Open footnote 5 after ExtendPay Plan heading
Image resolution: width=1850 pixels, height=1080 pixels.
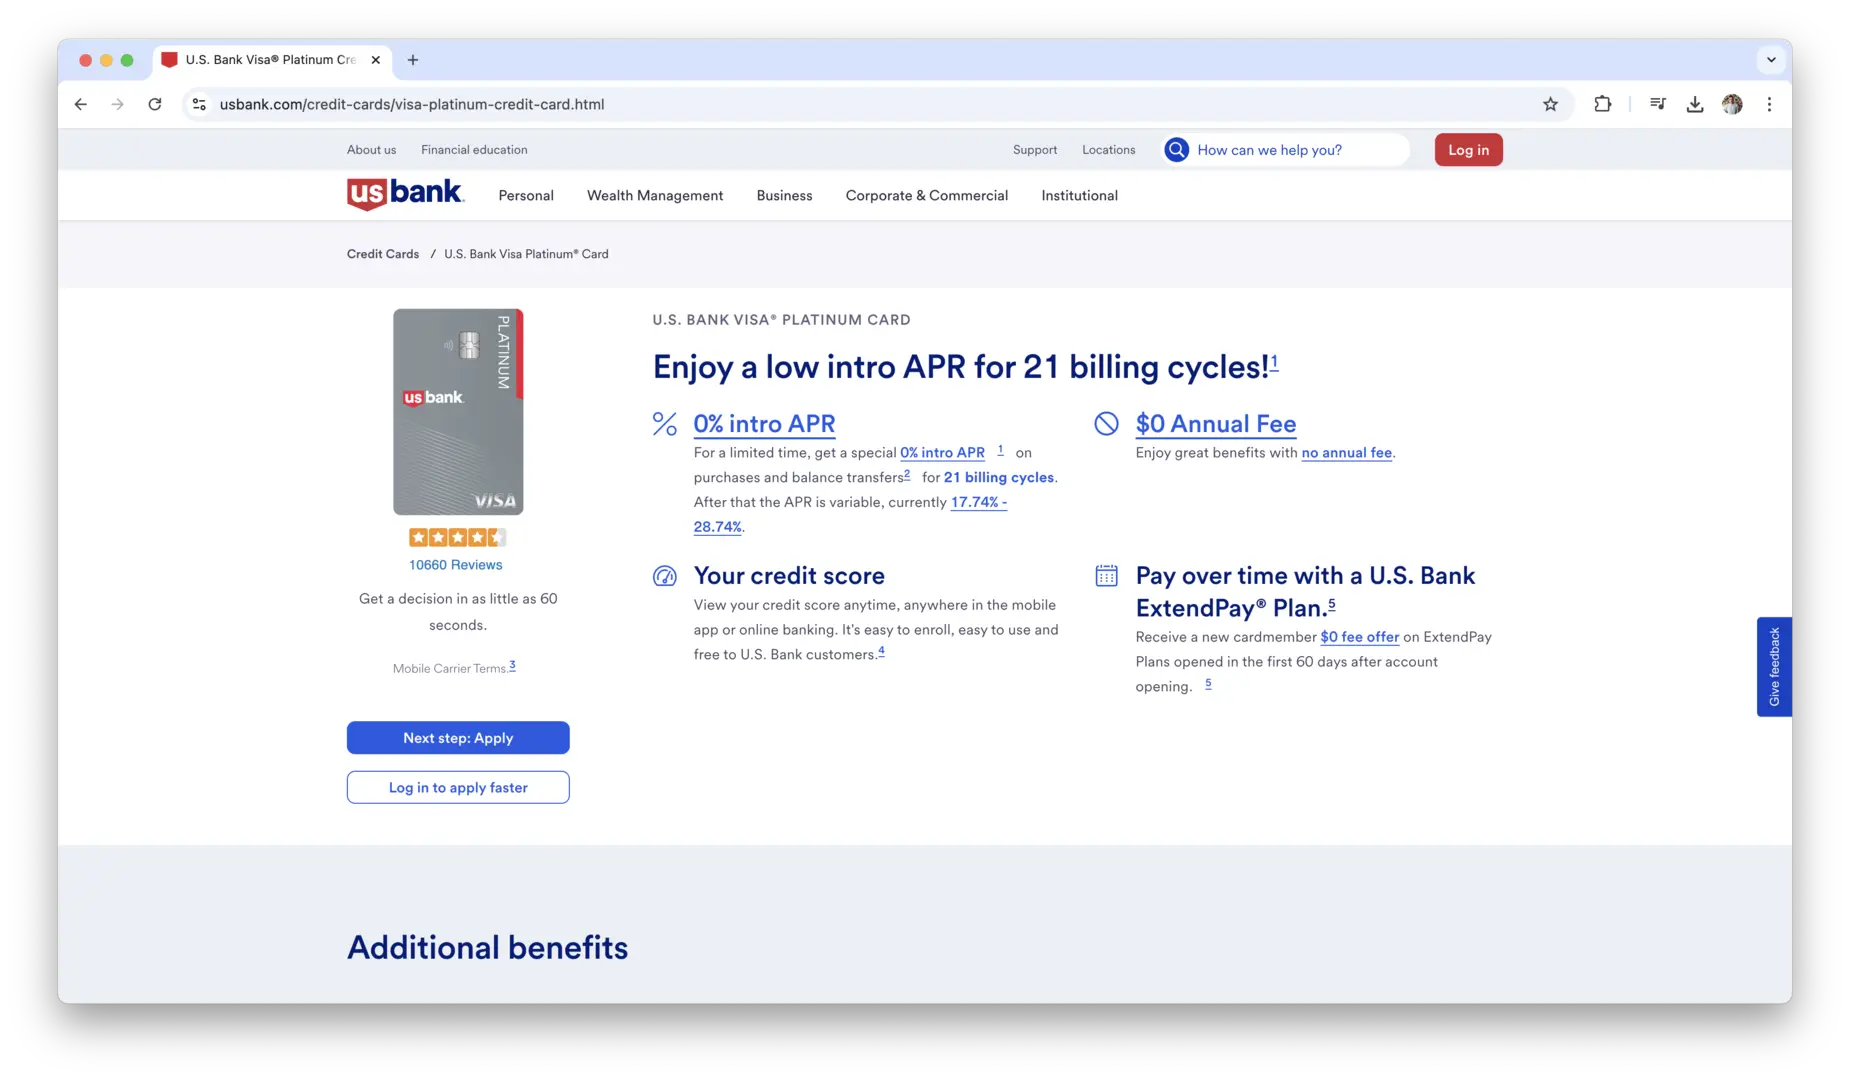1332,604
